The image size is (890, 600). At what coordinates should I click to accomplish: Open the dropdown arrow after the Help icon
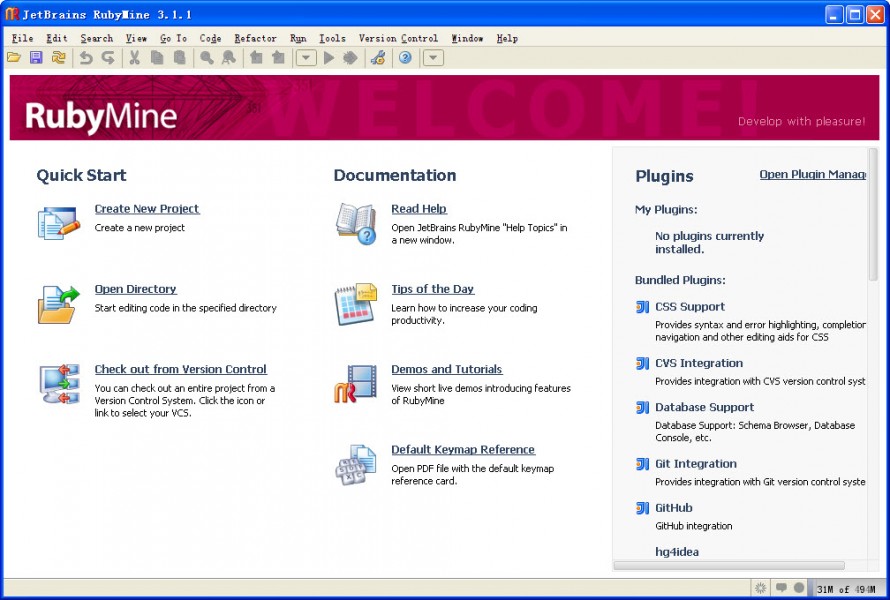tap(433, 58)
